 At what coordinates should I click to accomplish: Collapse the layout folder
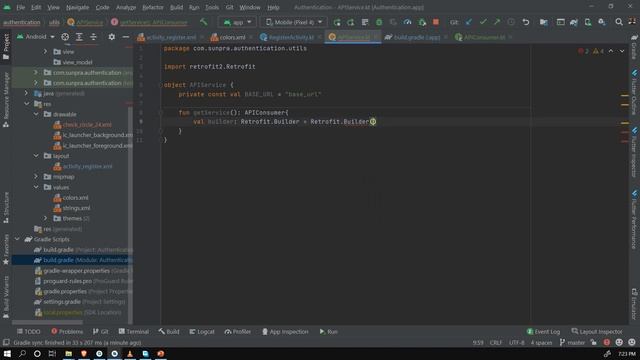(x=36, y=156)
